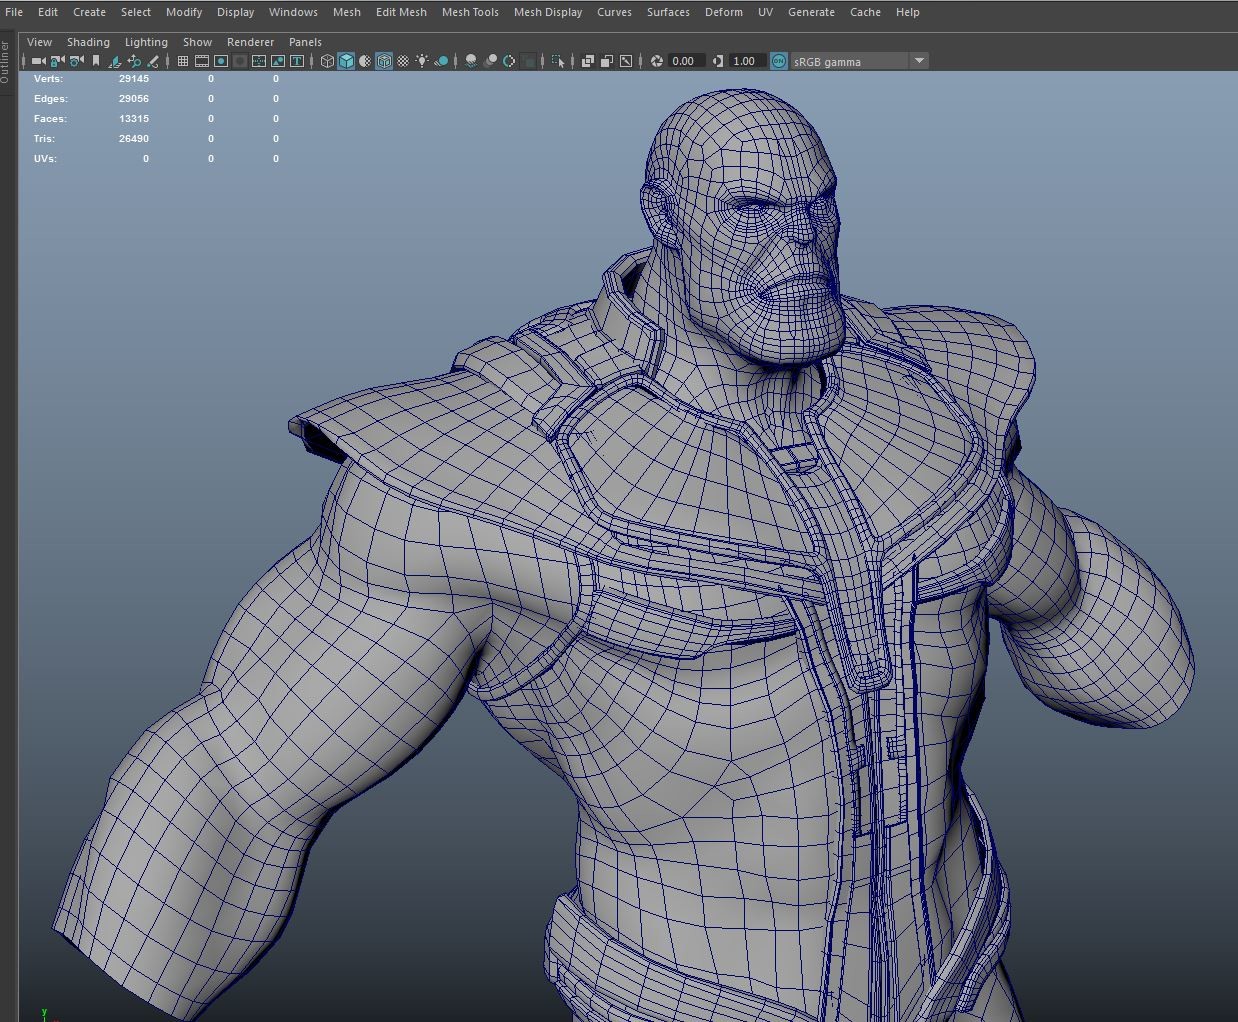The width and height of the screenshot is (1238, 1022).
Task: Toggle the viewport Grid icon
Action: click(182, 61)
